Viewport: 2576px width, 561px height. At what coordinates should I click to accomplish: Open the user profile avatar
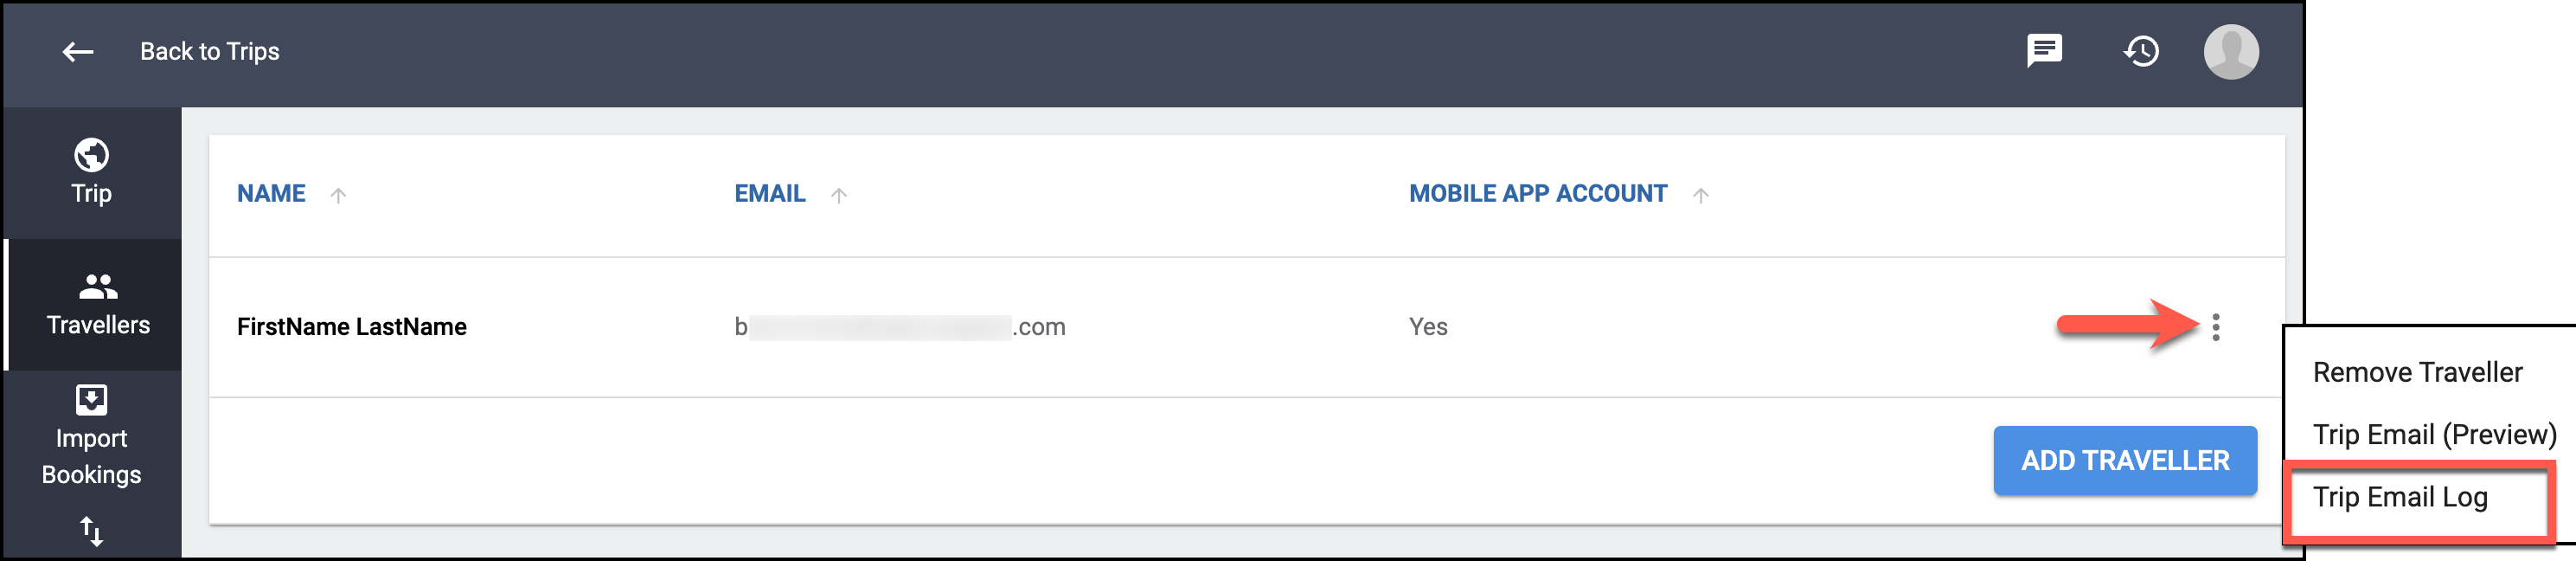[x=2231, y=52]
